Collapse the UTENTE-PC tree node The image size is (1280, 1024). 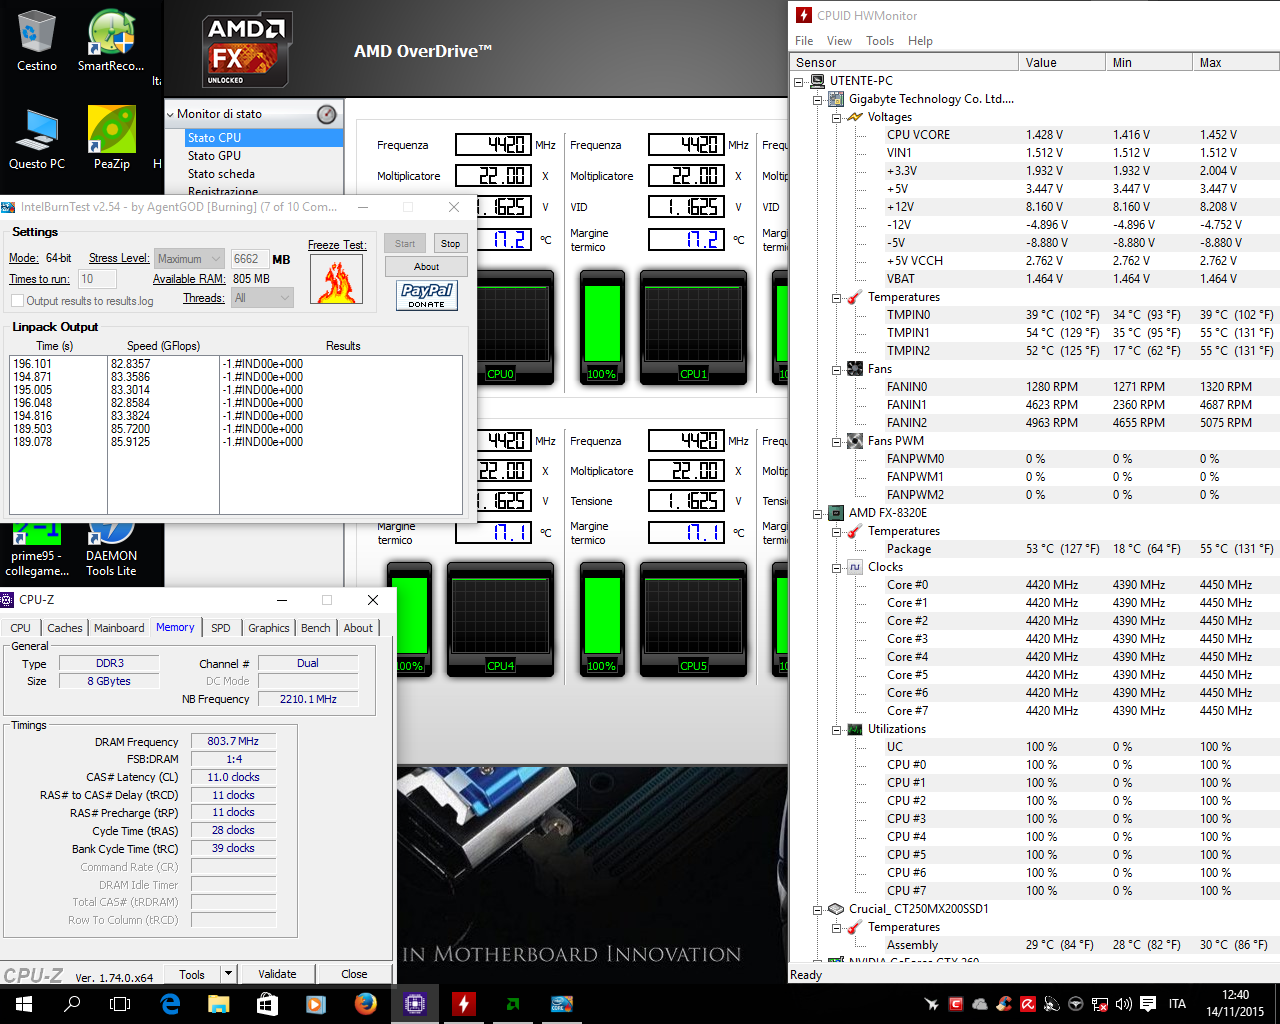(799, 81)
